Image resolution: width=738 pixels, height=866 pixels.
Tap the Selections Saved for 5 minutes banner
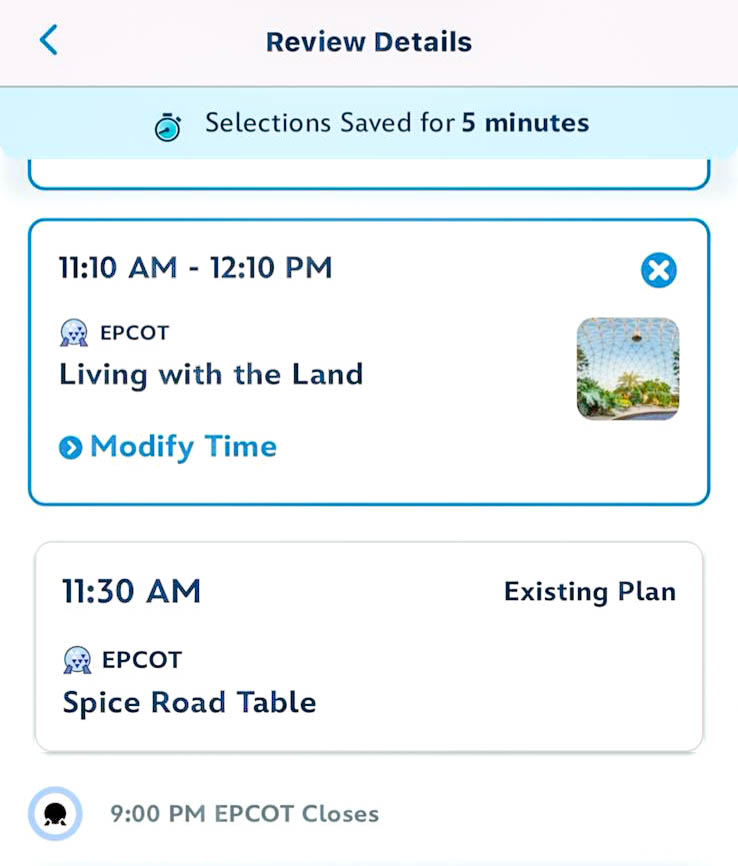tap(396, 123)
